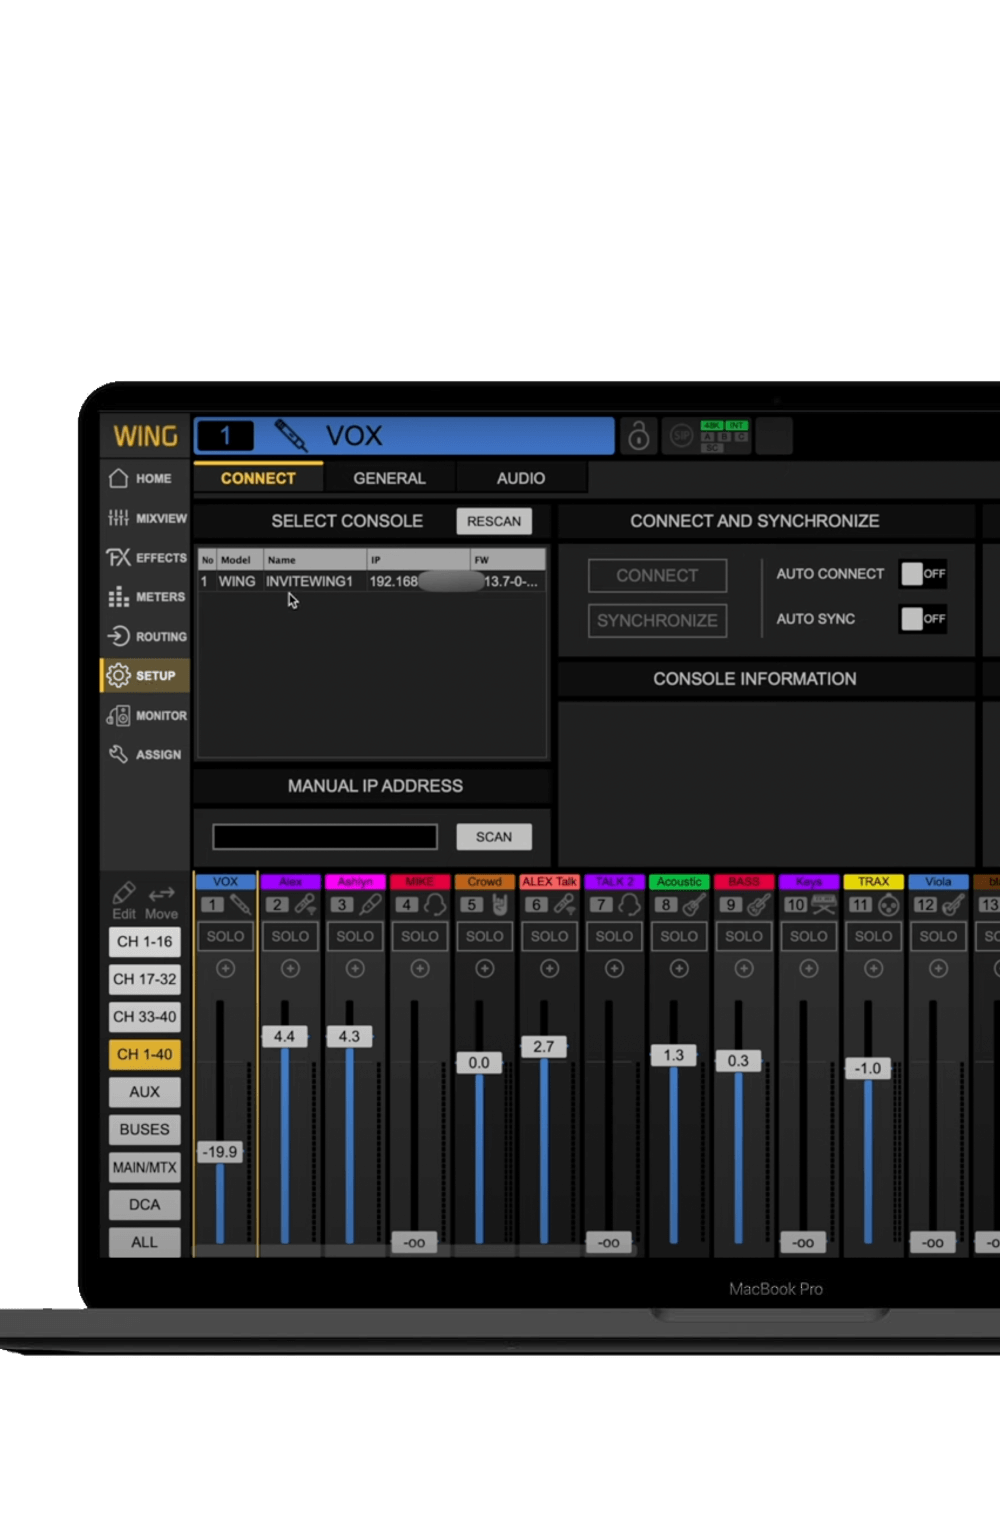The width and height of the screenshot is (1000, 1520).
Task: Open the Monitor section
Action: click(x=146, y=715)
